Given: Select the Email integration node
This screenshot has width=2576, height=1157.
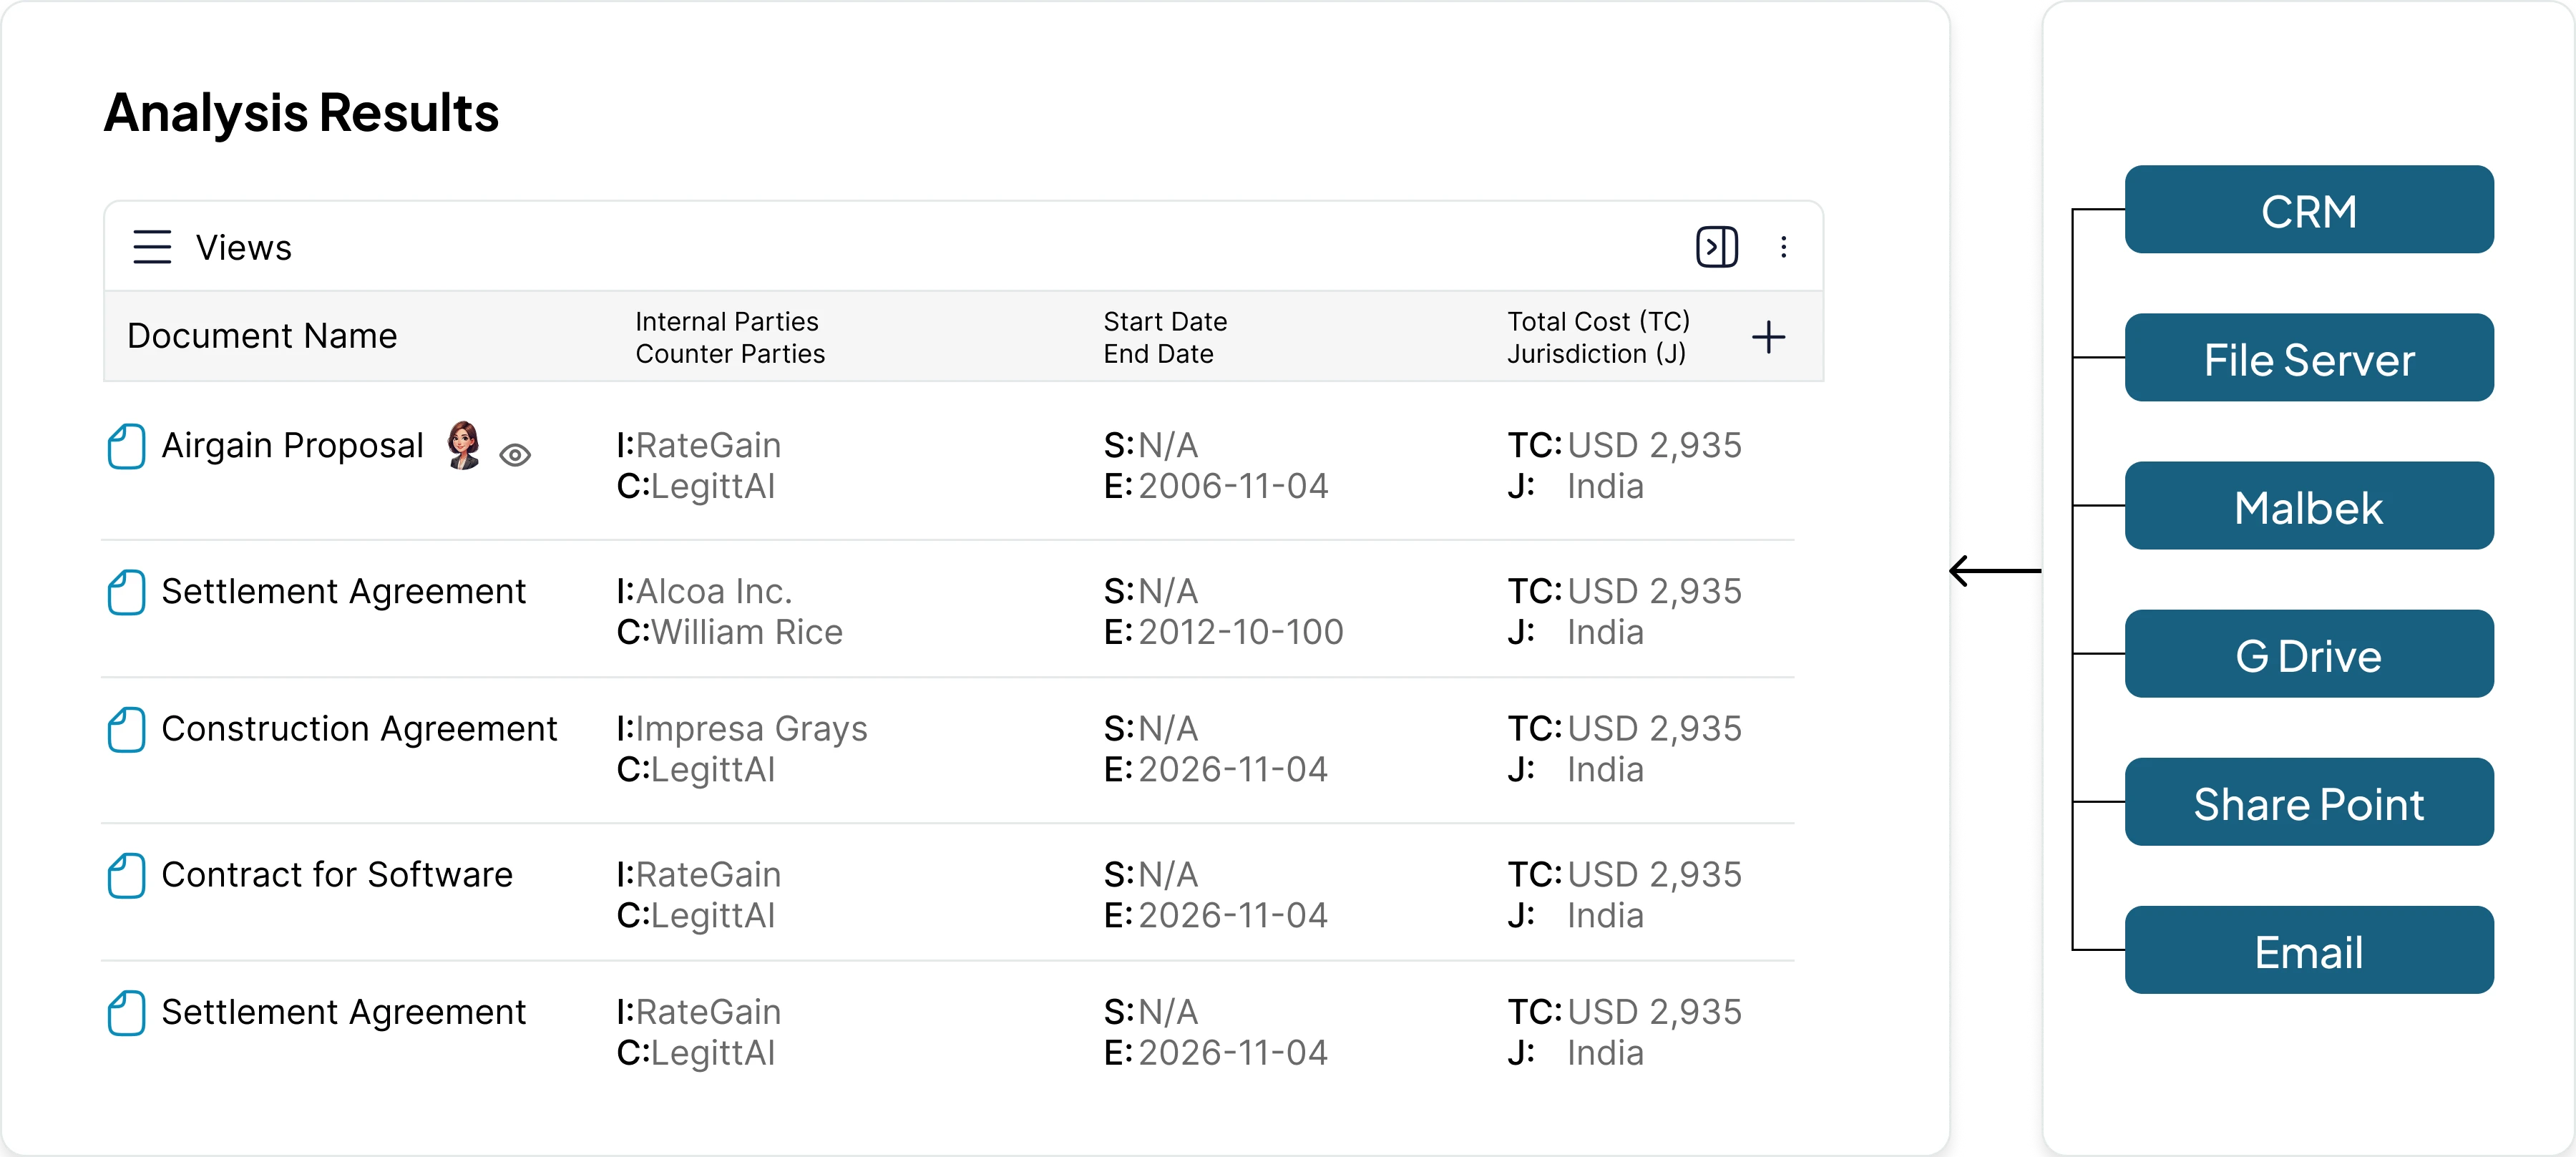Looking at the screenshot, I should point(2308,951).
